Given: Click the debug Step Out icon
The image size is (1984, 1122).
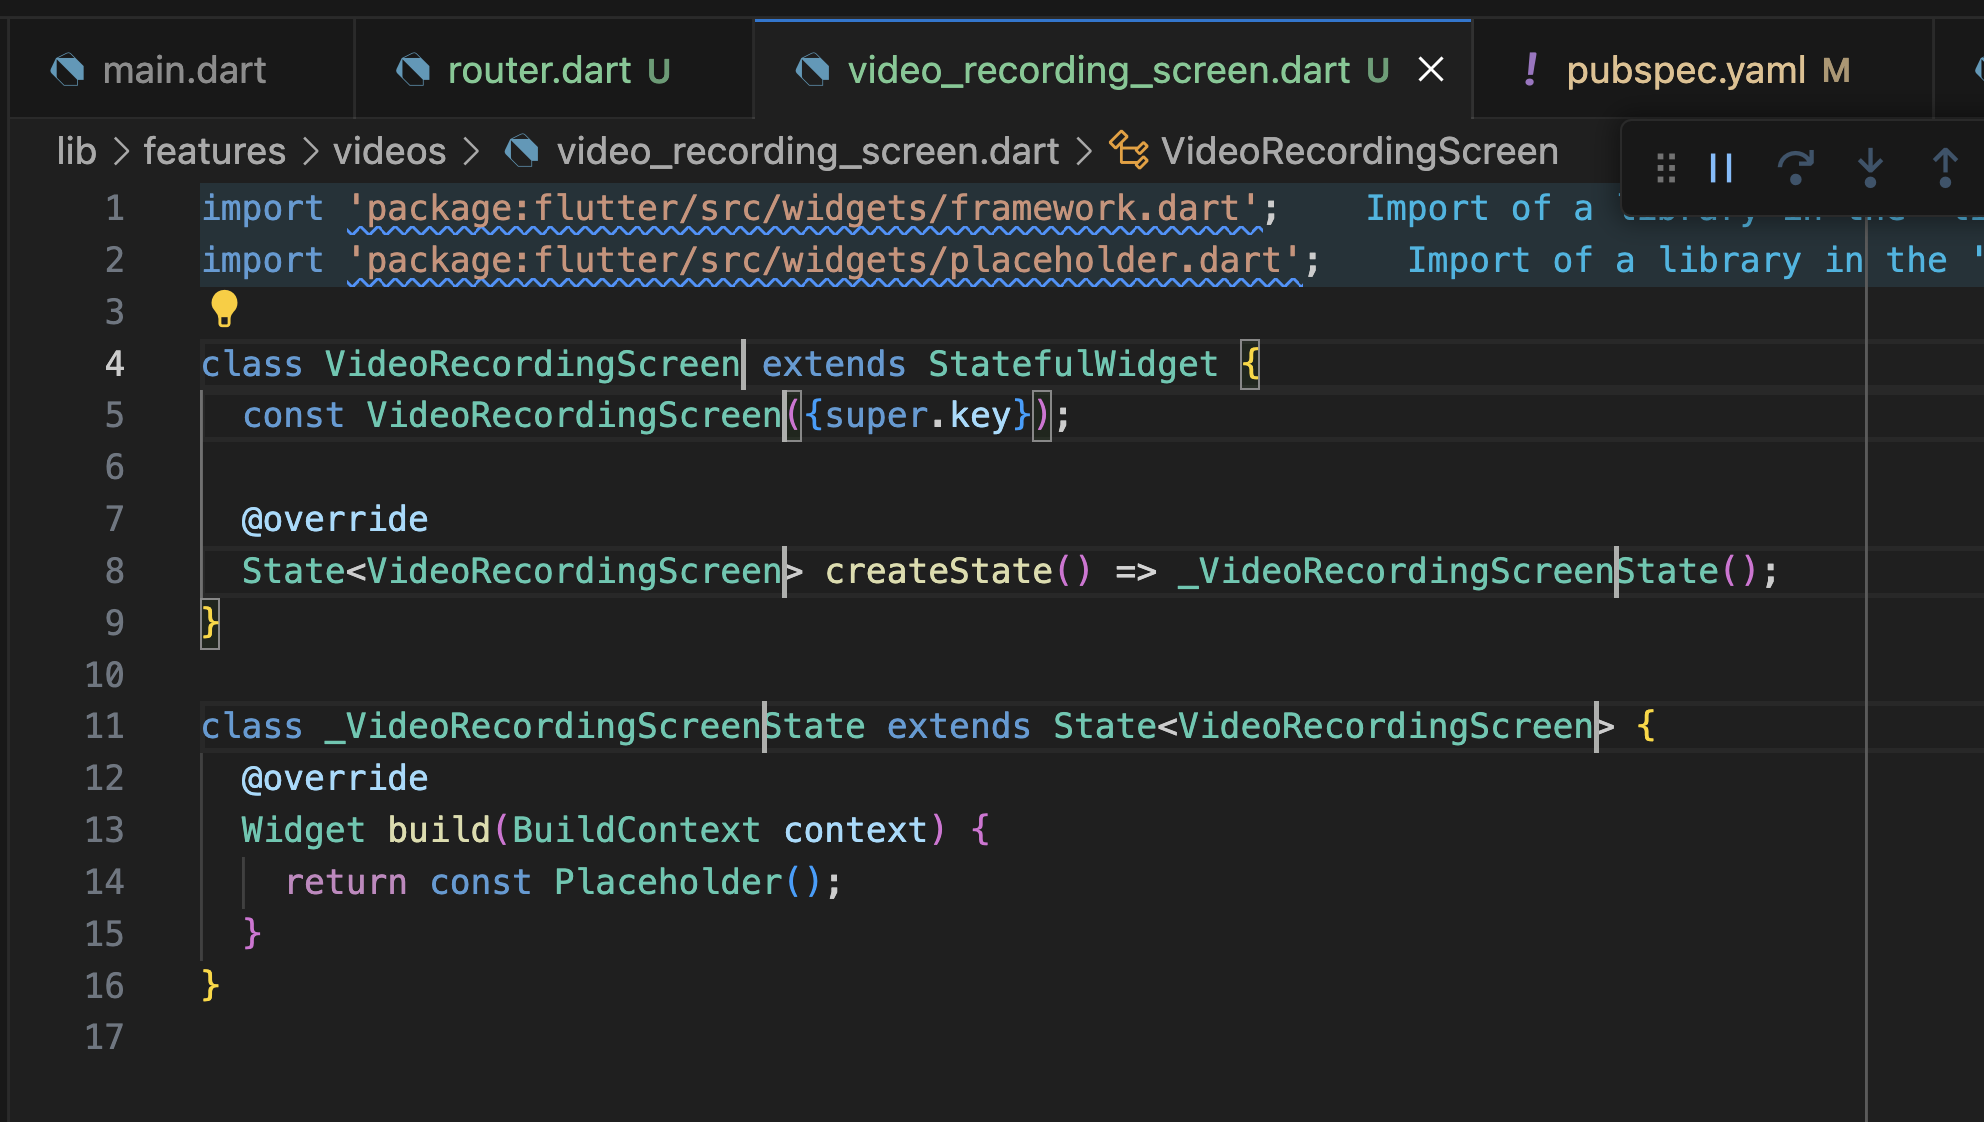Looking at the screenshot, I should pyautogui.click(x=1944, y=168).
